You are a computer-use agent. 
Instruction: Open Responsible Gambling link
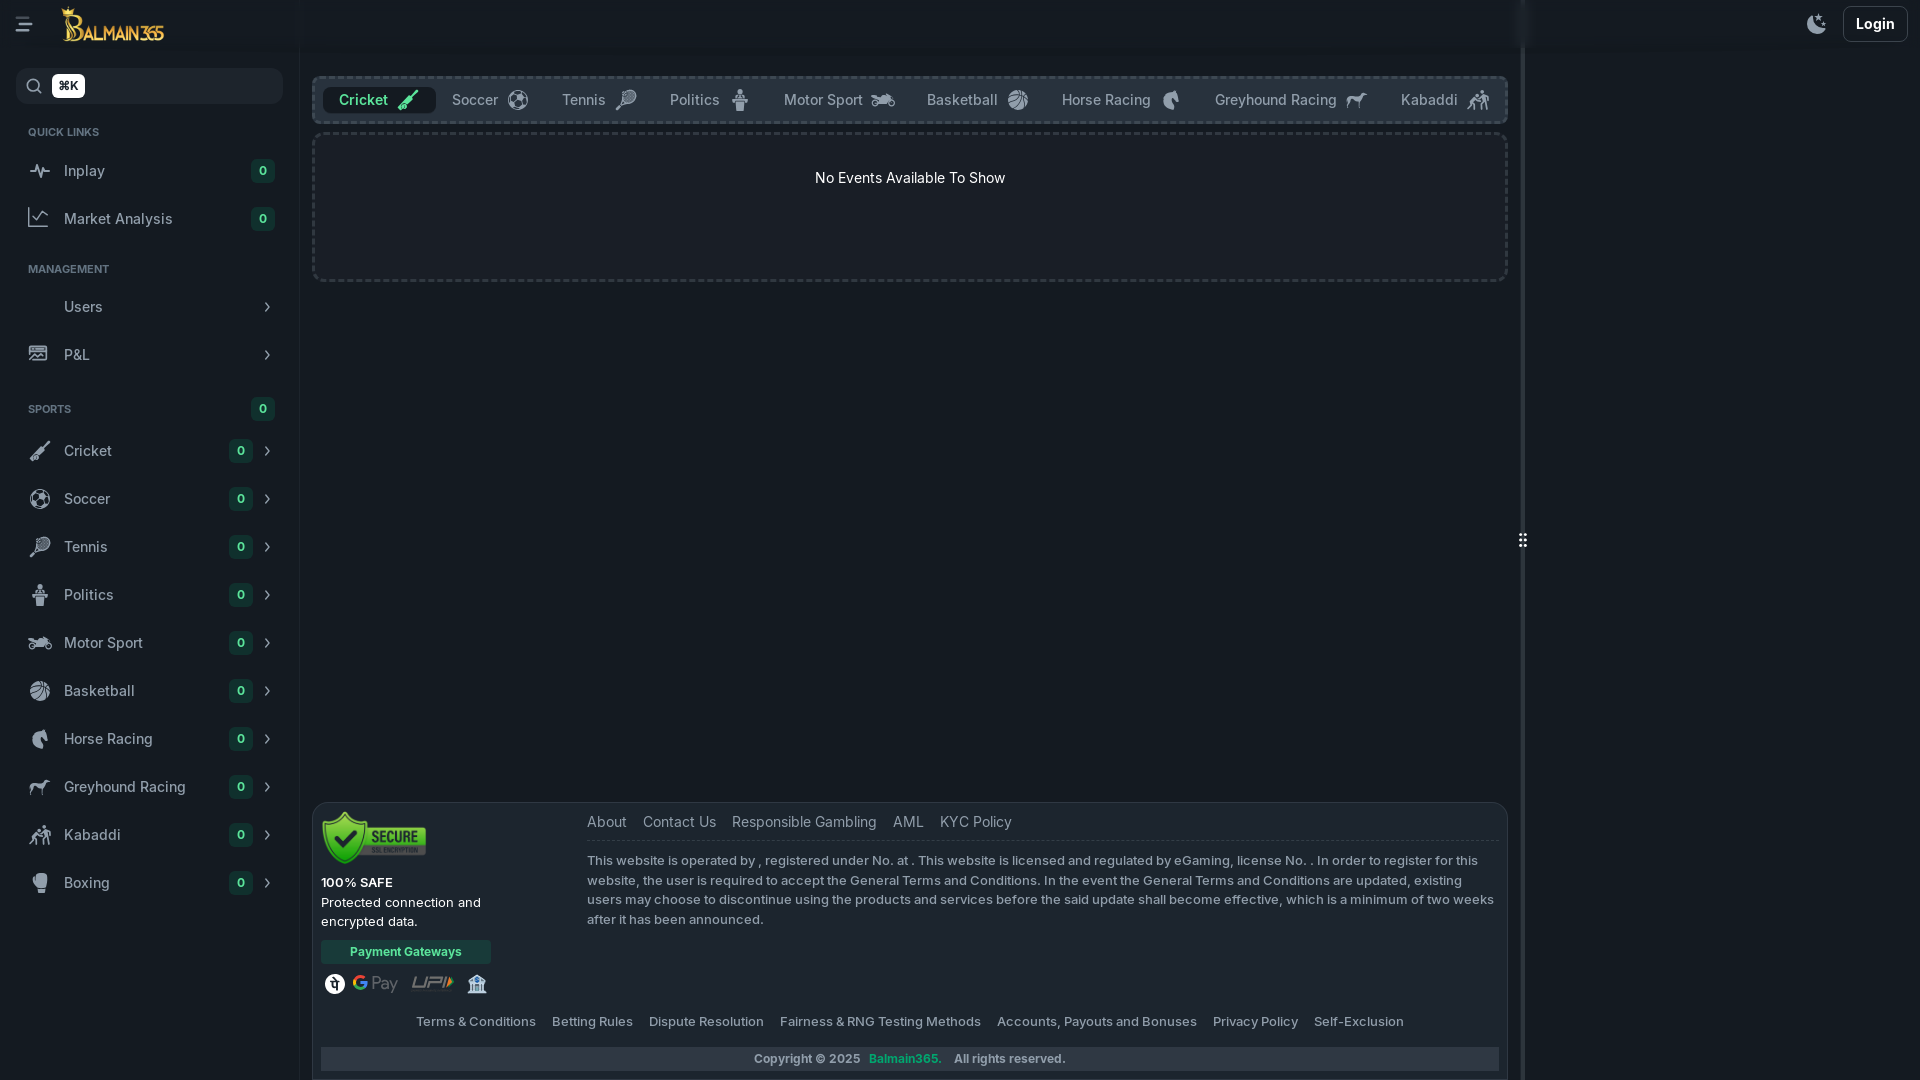point(804,822)
